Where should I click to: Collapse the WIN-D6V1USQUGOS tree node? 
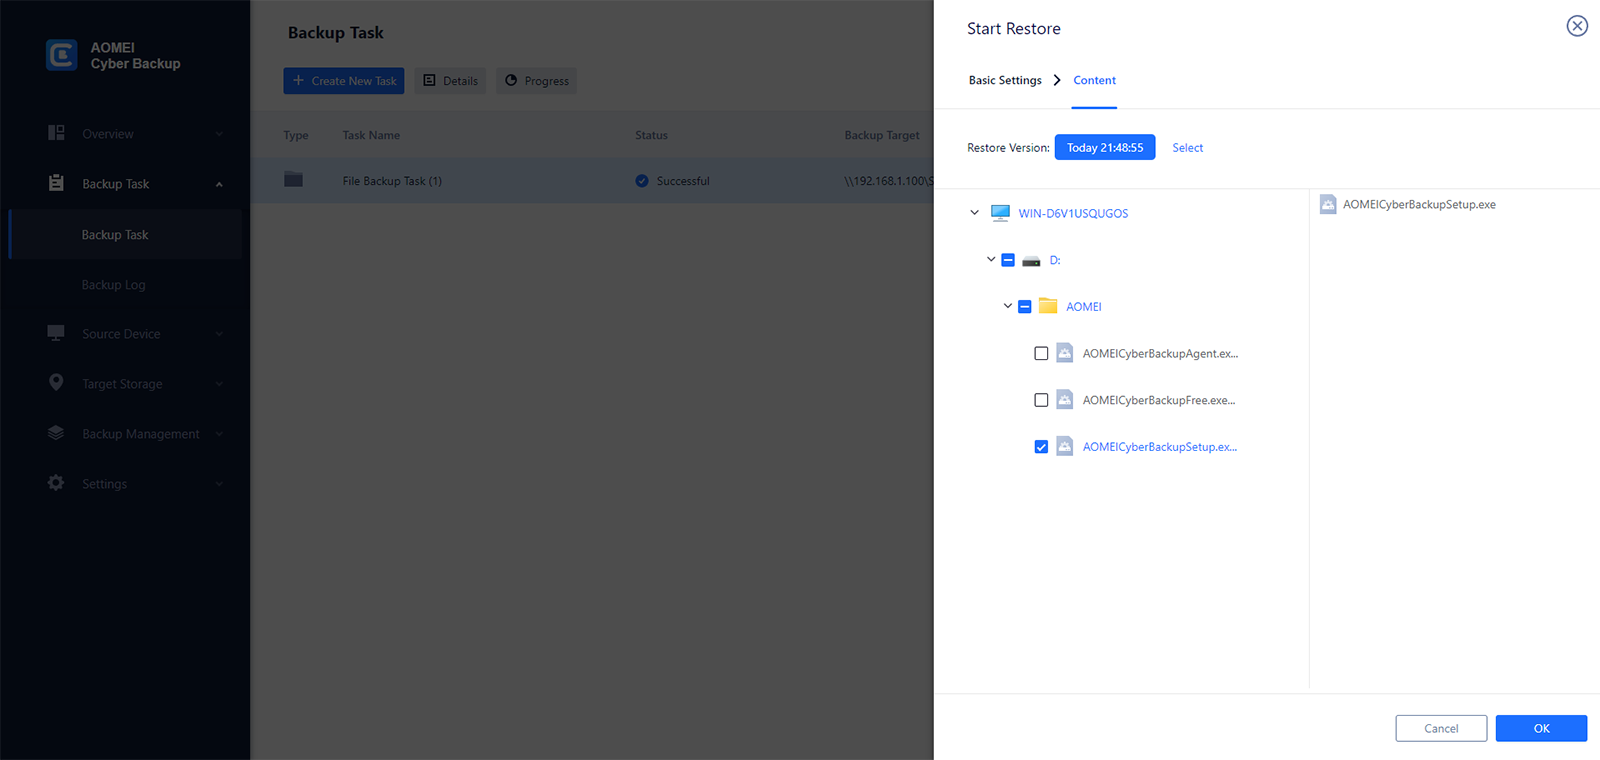[x=975, y=213]
